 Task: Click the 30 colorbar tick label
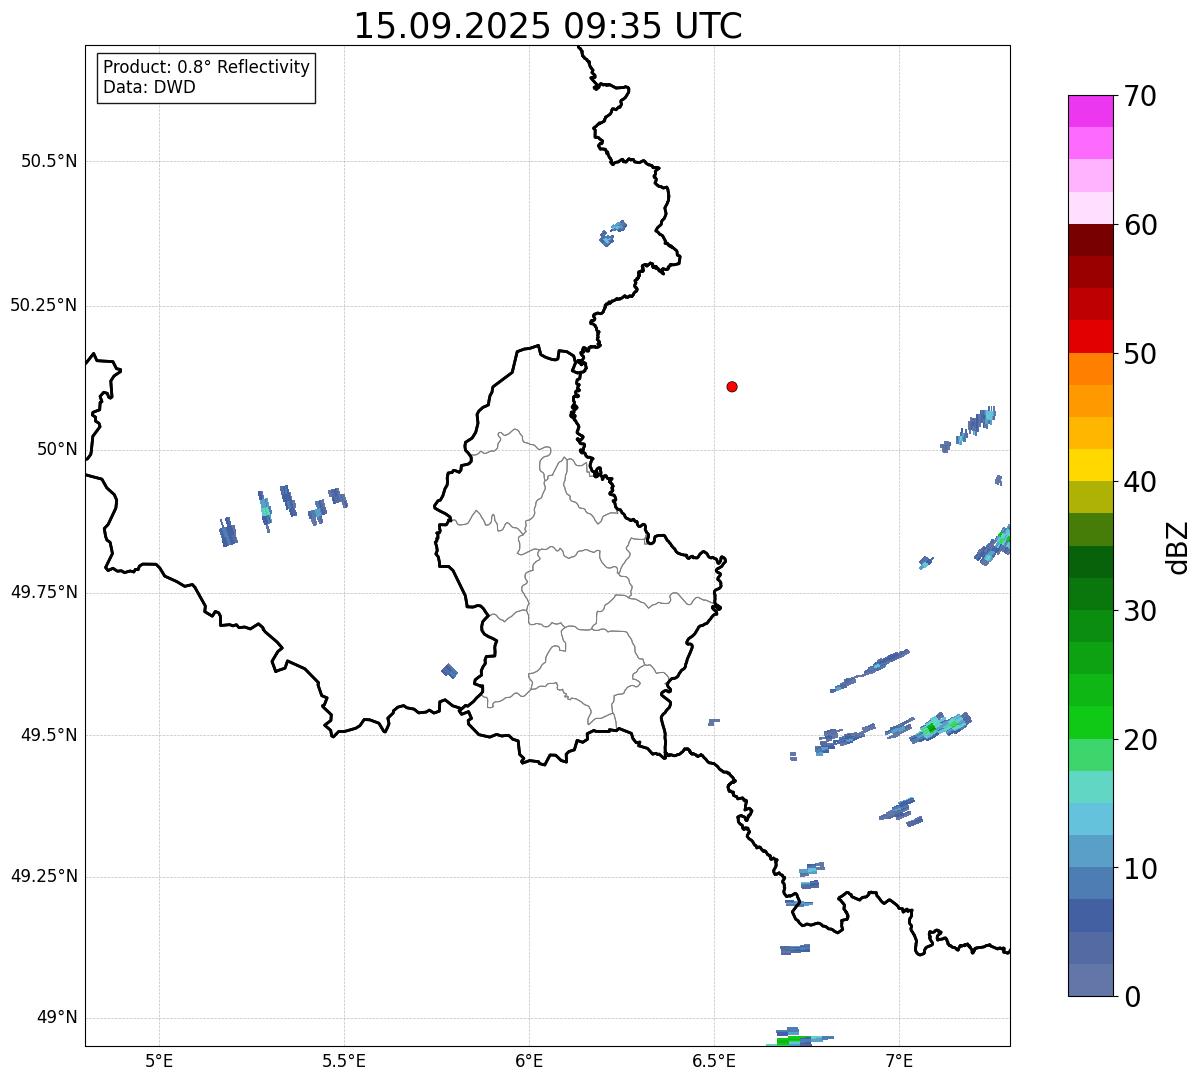click(1140, 611)
